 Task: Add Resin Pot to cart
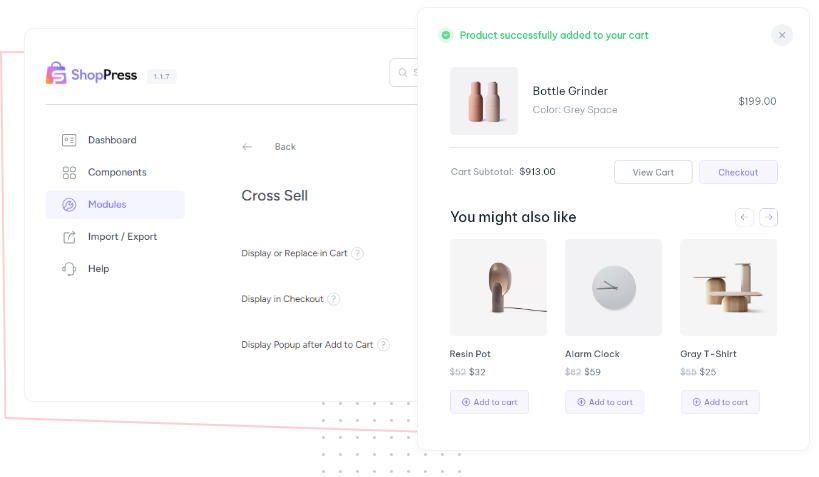coord(489,402)
